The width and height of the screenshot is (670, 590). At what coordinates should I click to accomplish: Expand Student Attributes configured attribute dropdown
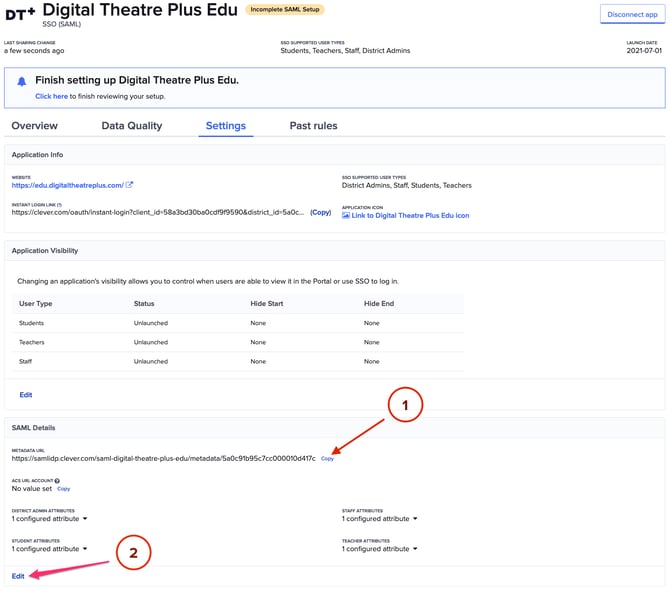(x=49, y=549)
